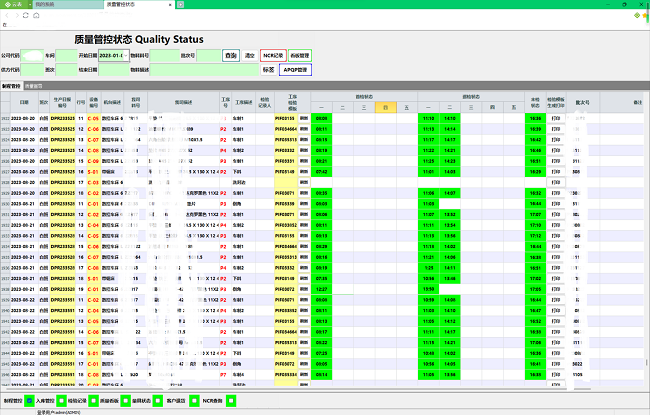Click the 查询 search button
Viewport: 650px width, 415px height.
point(231,56)
